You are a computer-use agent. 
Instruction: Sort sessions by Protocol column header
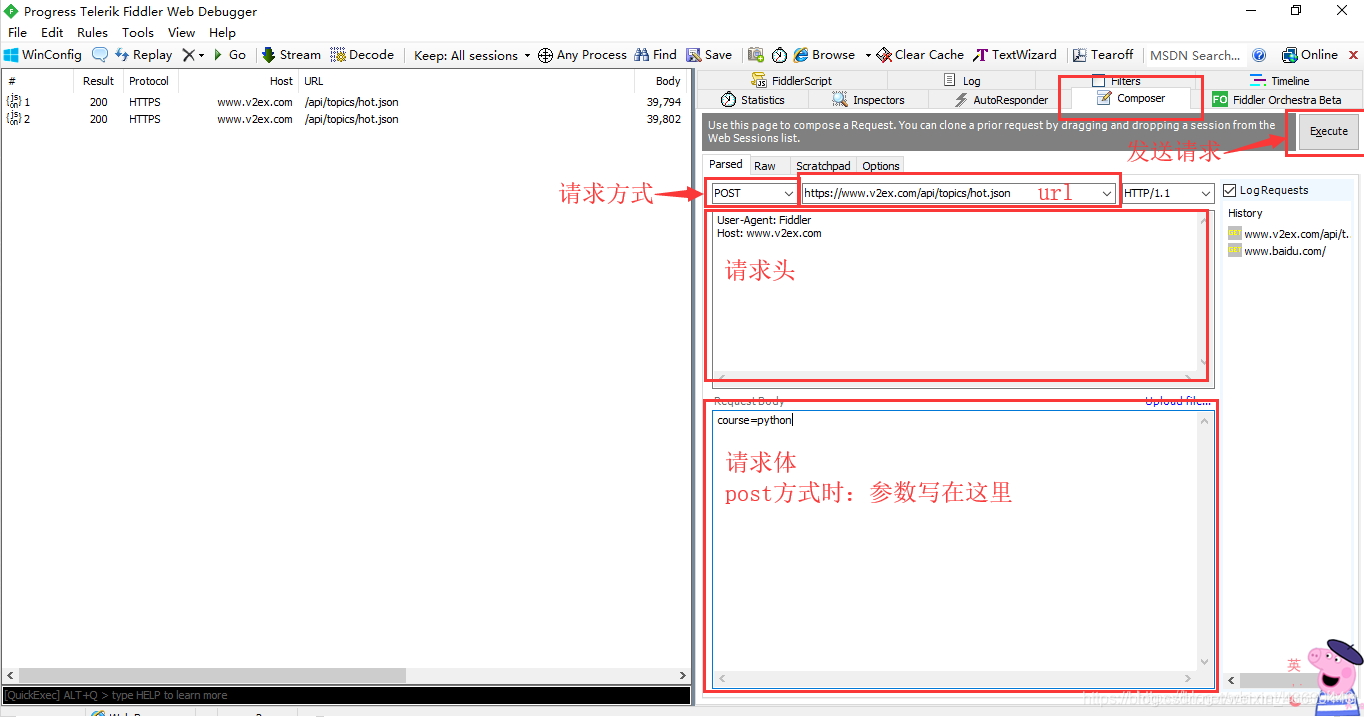[x=149, y=81]
